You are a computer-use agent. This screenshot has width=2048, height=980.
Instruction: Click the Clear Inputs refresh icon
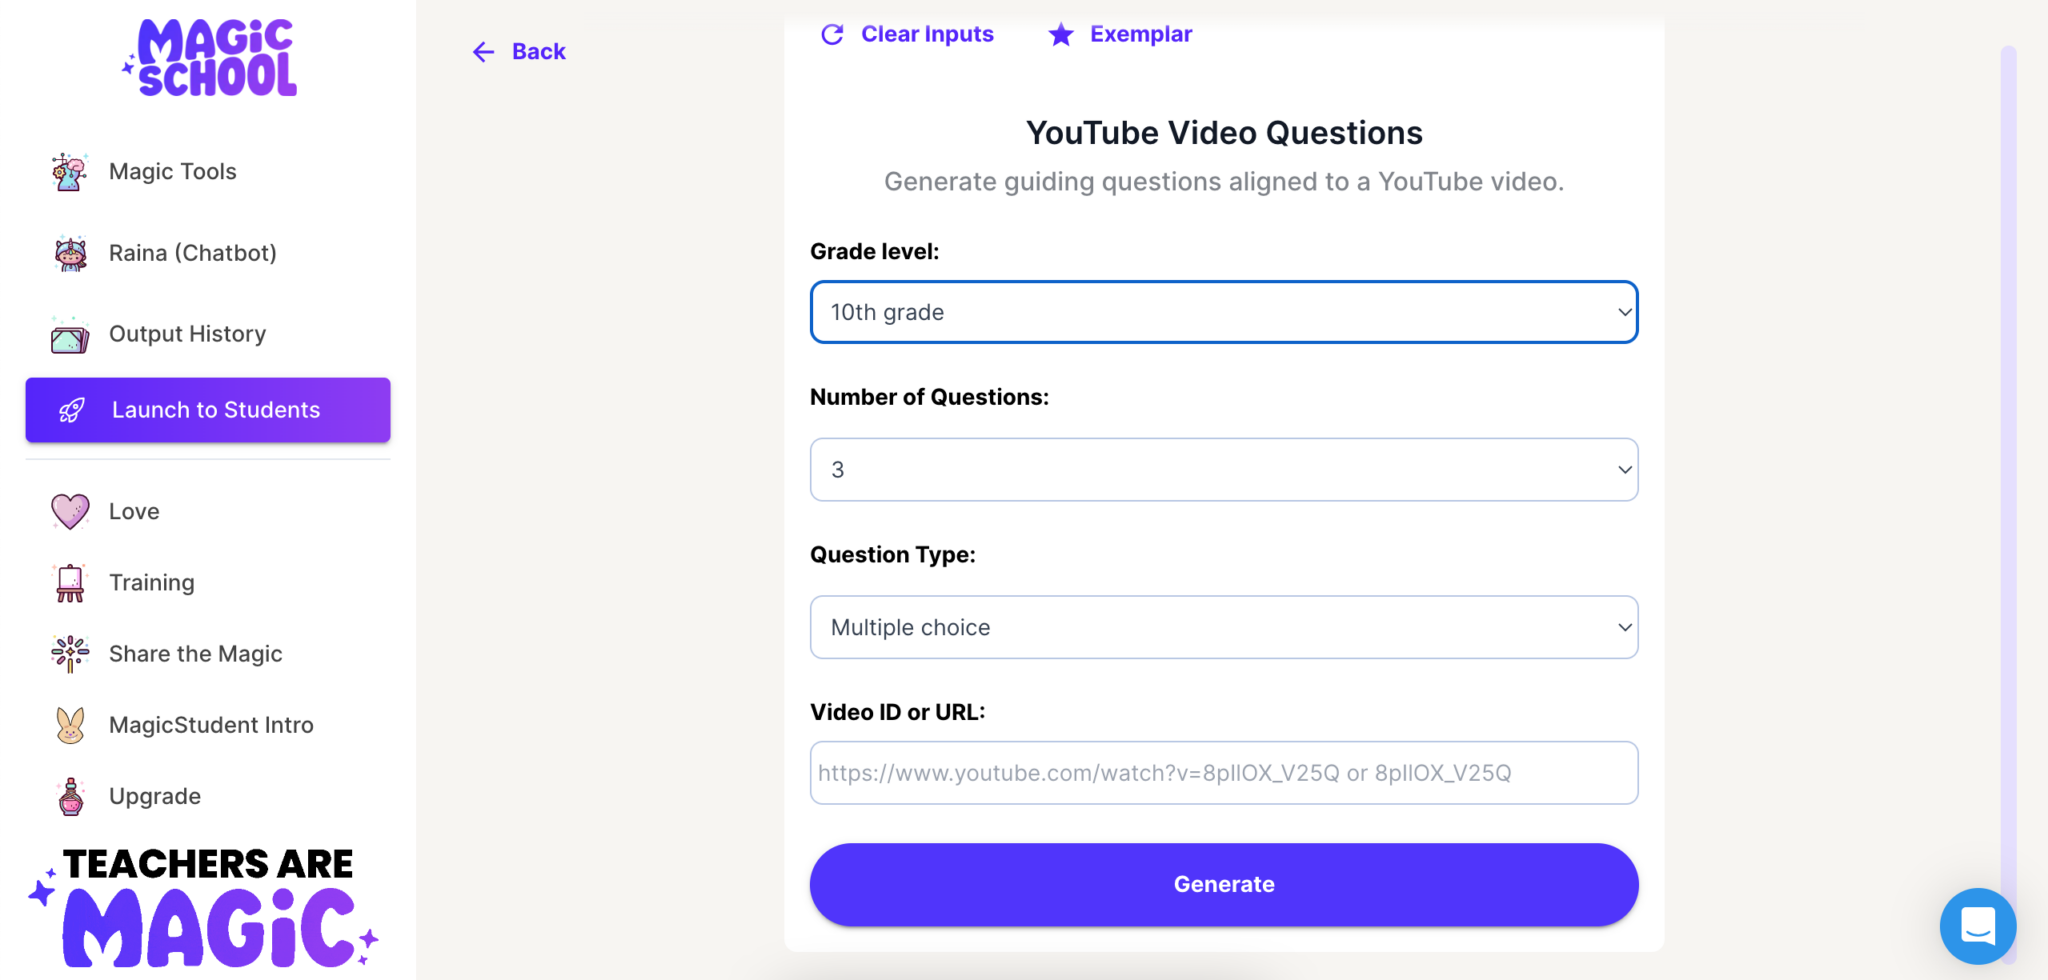[x=832, y=34]
